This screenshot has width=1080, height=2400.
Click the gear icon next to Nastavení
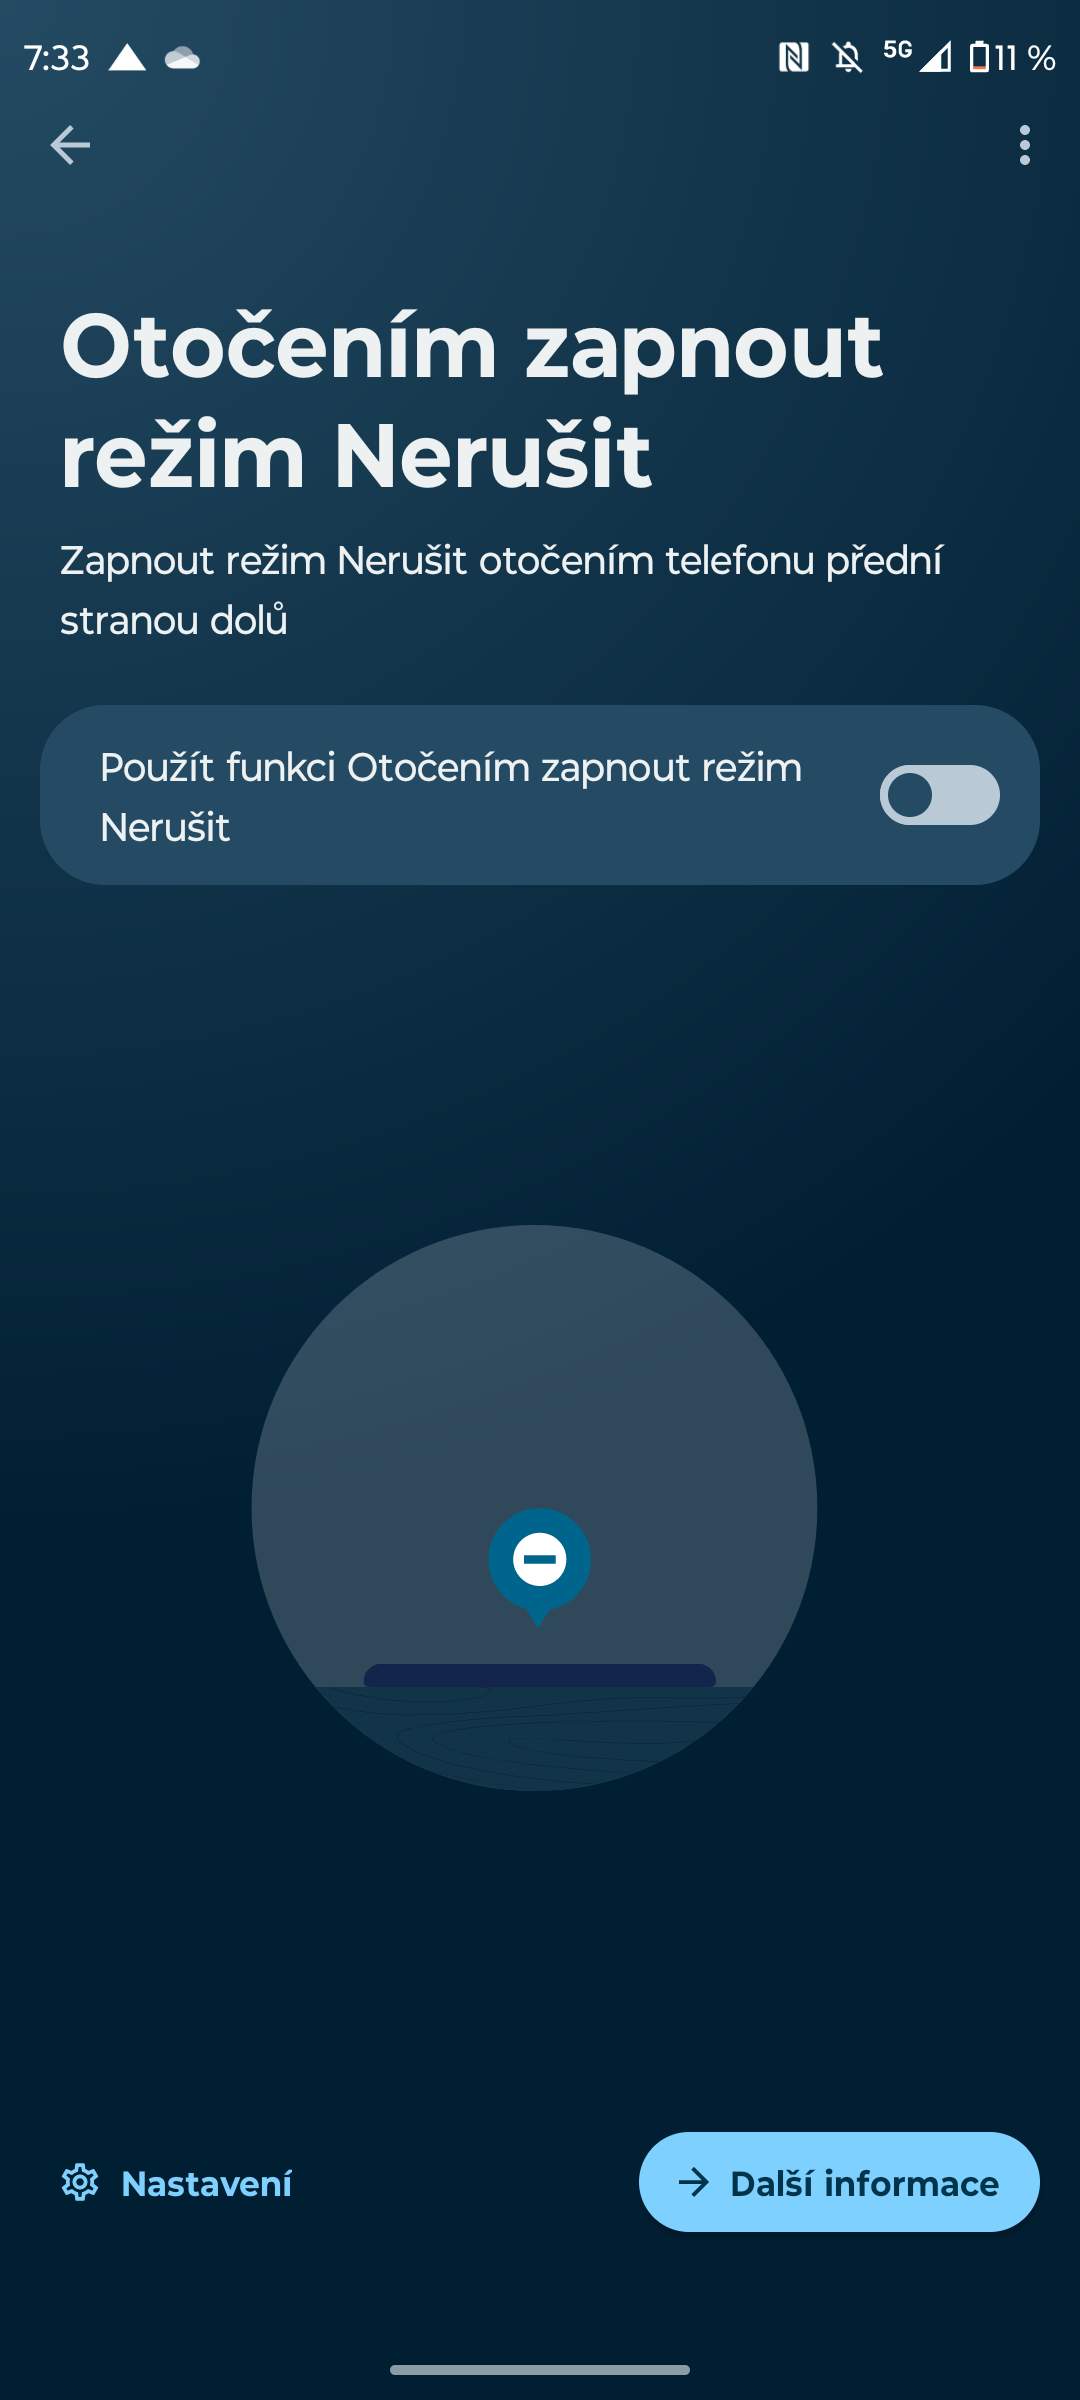point(80,2183)
